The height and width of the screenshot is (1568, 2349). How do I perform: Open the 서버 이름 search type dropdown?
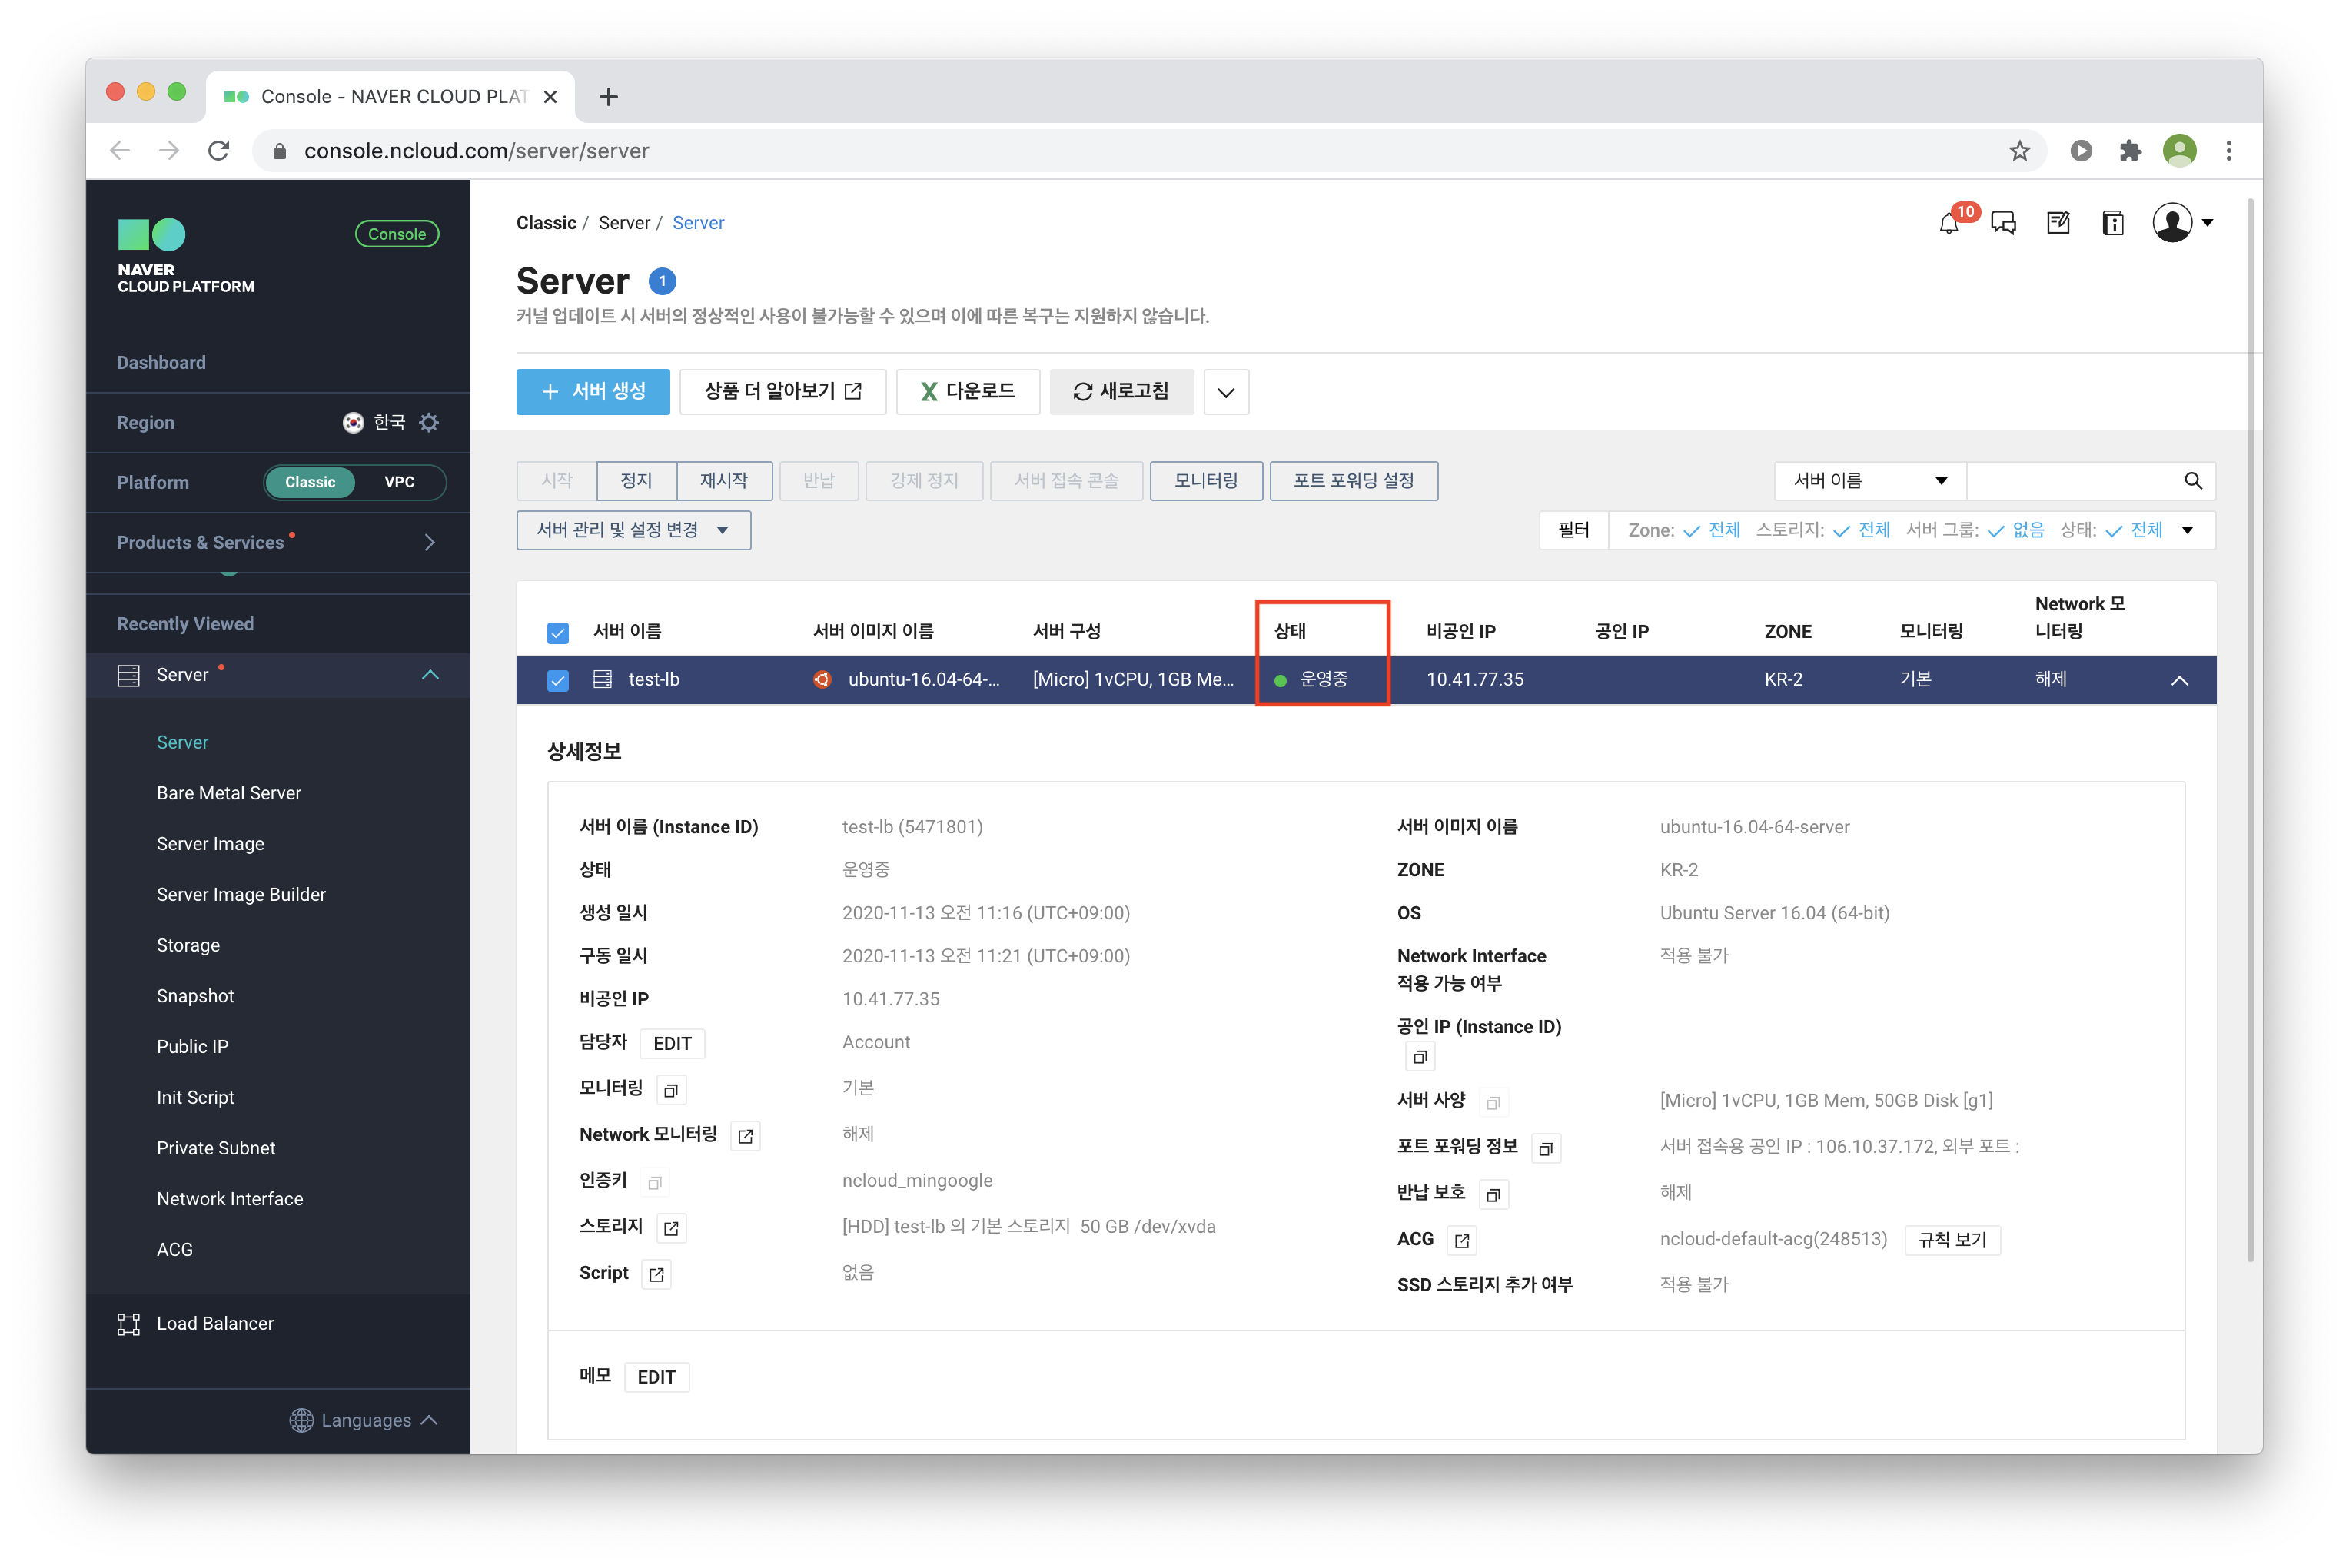[1869, 481]
